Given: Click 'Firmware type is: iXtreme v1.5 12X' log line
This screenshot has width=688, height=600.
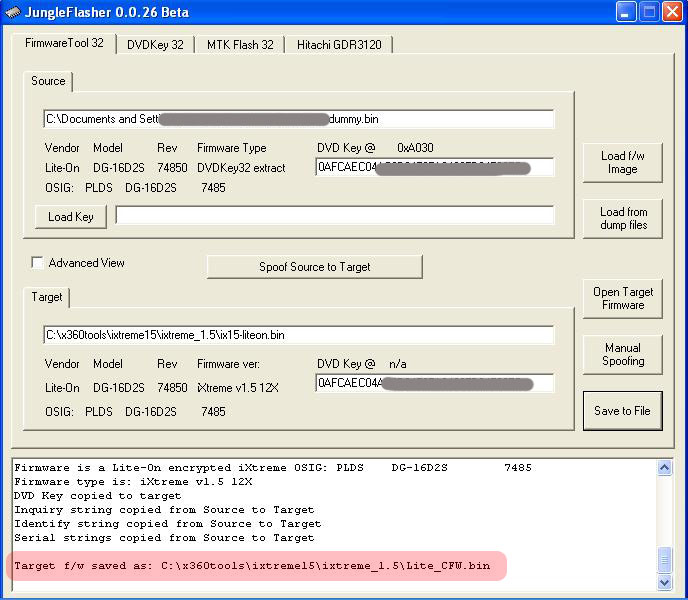Looking at the screenshot, I should (133, 482).
